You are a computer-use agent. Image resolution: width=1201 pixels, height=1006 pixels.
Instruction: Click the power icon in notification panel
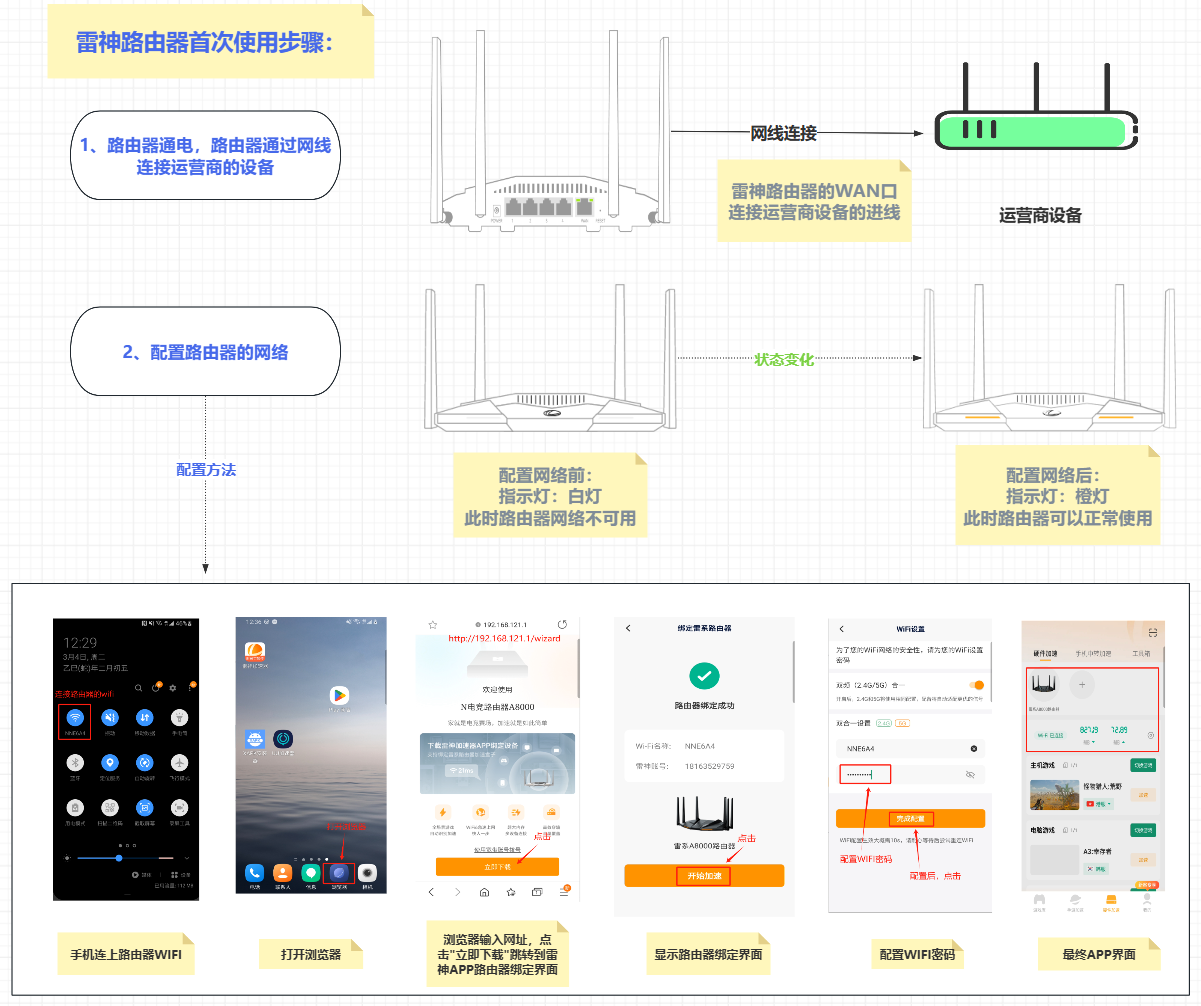pos(156,688)
